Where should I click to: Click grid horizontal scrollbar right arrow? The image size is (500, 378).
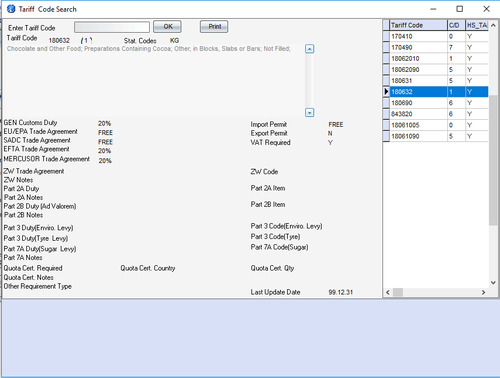click(x=483, y=292)
